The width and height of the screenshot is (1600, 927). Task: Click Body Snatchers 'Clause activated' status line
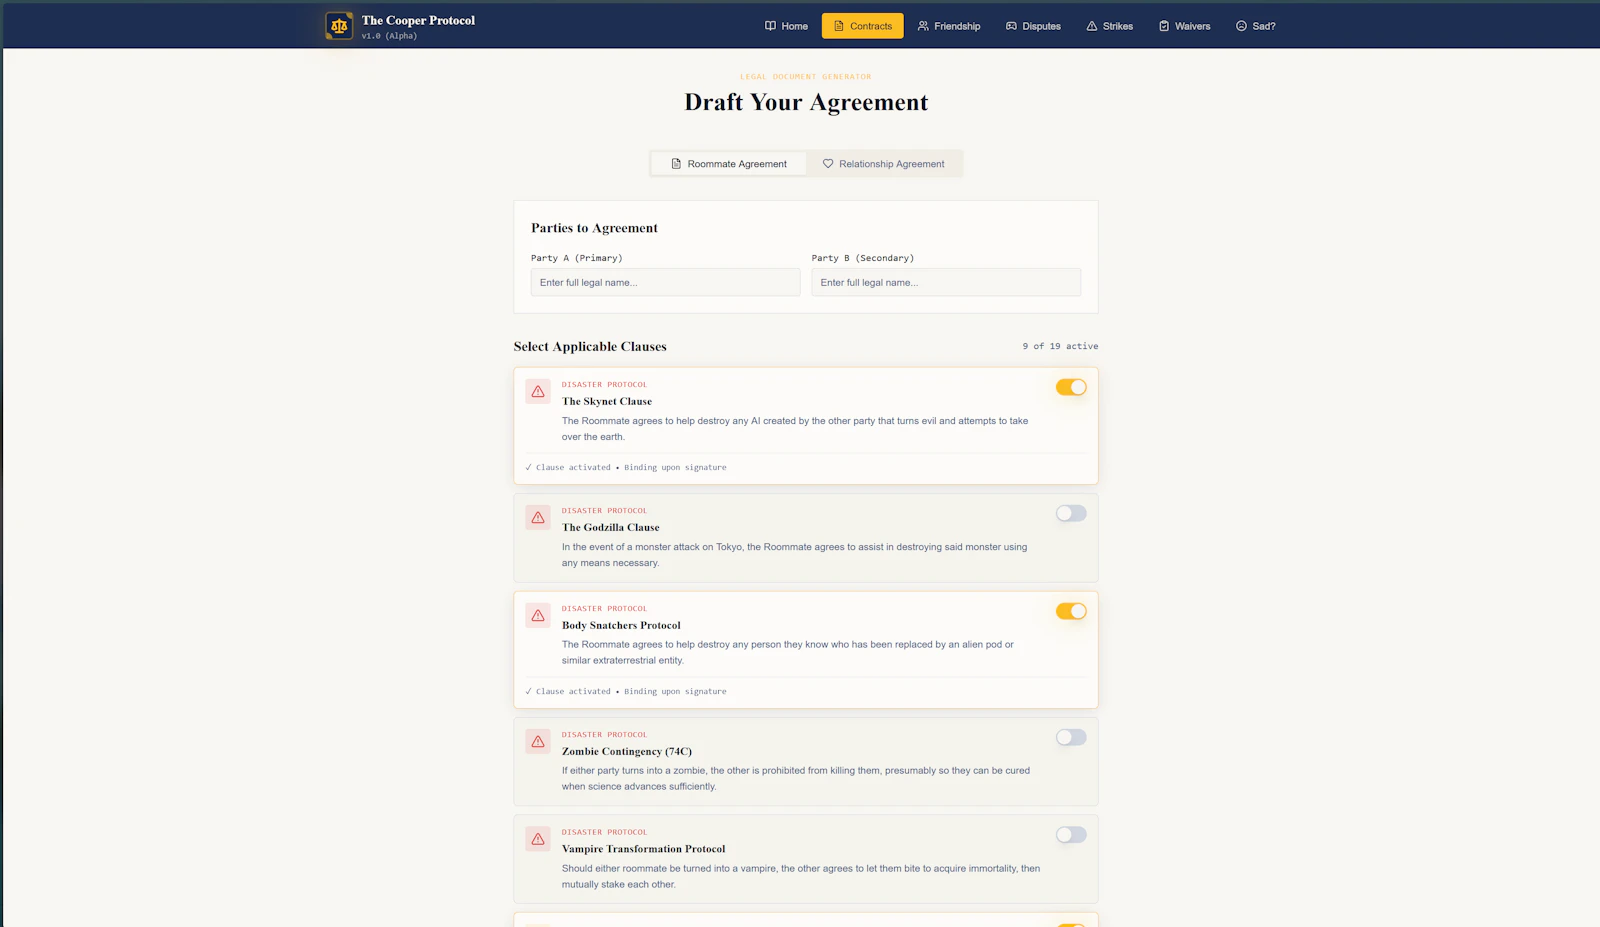[x=626, y=691]
